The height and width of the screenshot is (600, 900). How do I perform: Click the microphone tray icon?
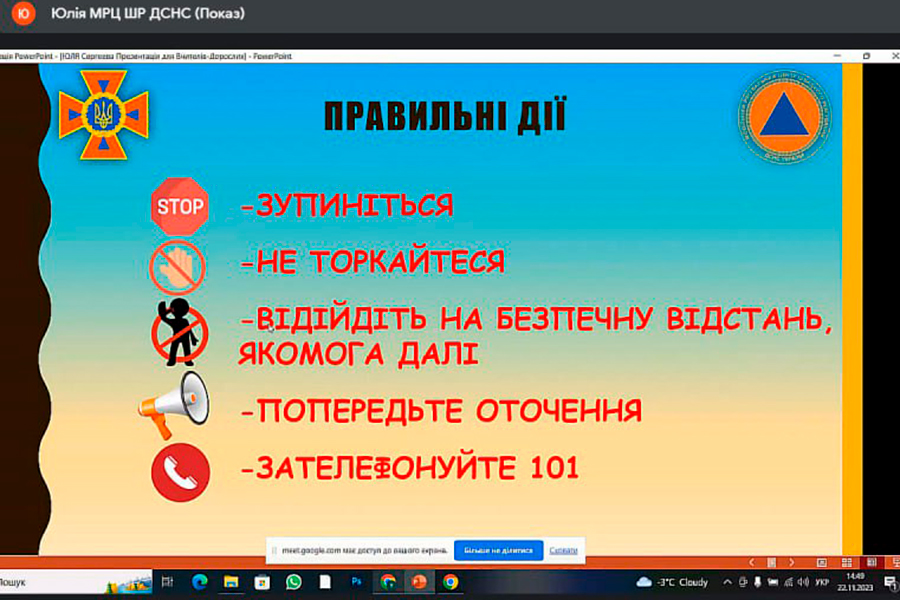[758, 582]
